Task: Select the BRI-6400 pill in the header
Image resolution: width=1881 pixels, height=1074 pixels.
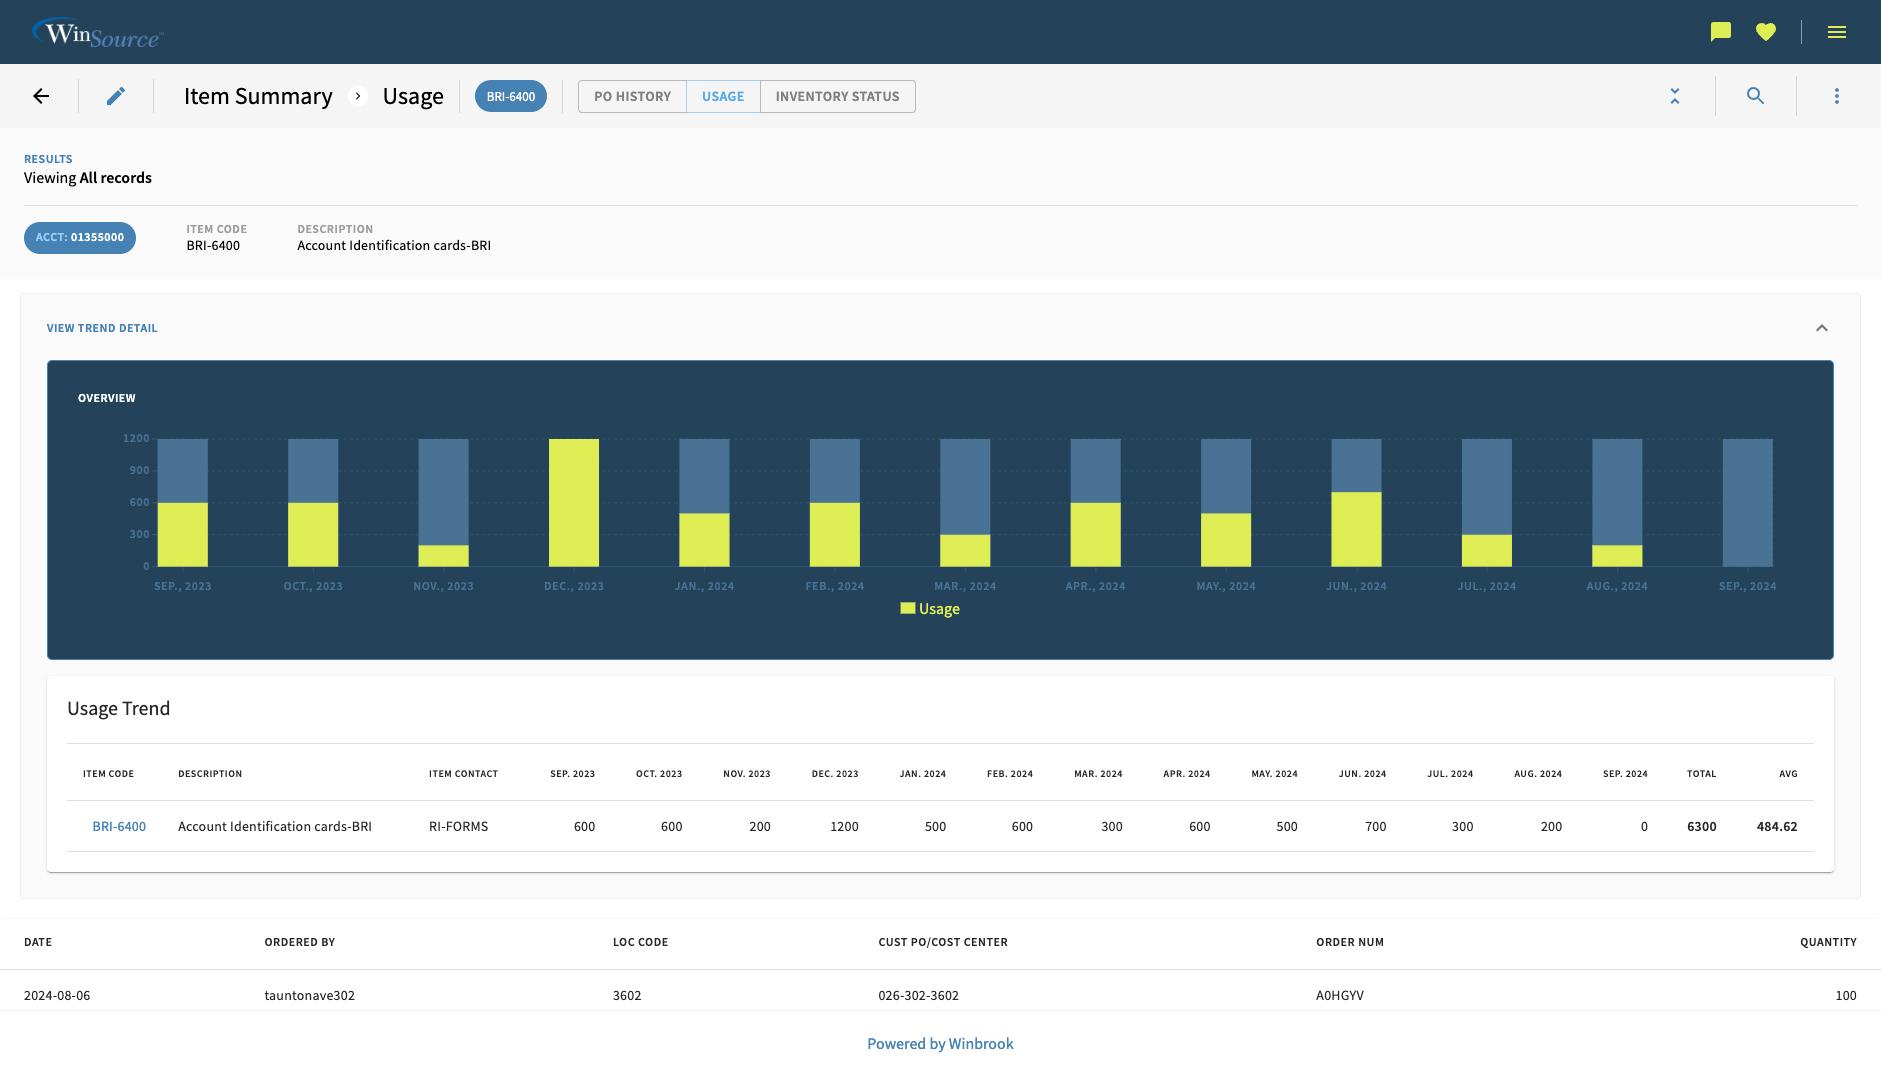Action: tap(511, 96)
